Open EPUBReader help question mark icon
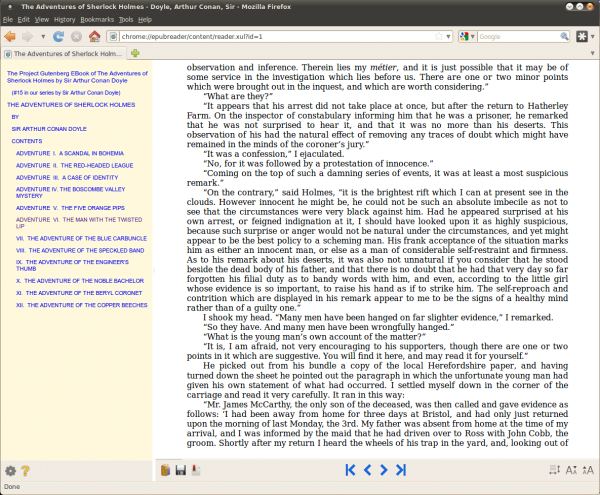Image resolution: width=600 pixels, height=495 pixels. [25, 471]
